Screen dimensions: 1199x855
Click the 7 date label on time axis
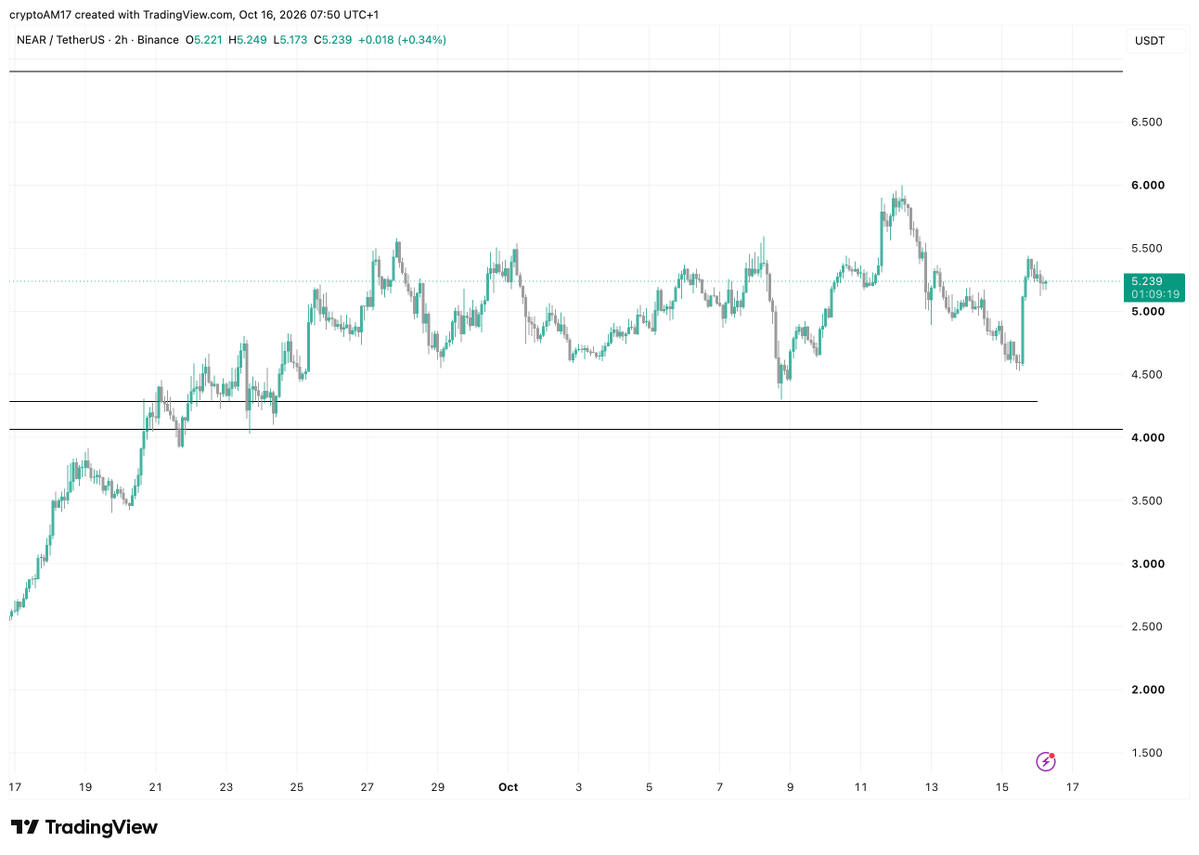720,787
